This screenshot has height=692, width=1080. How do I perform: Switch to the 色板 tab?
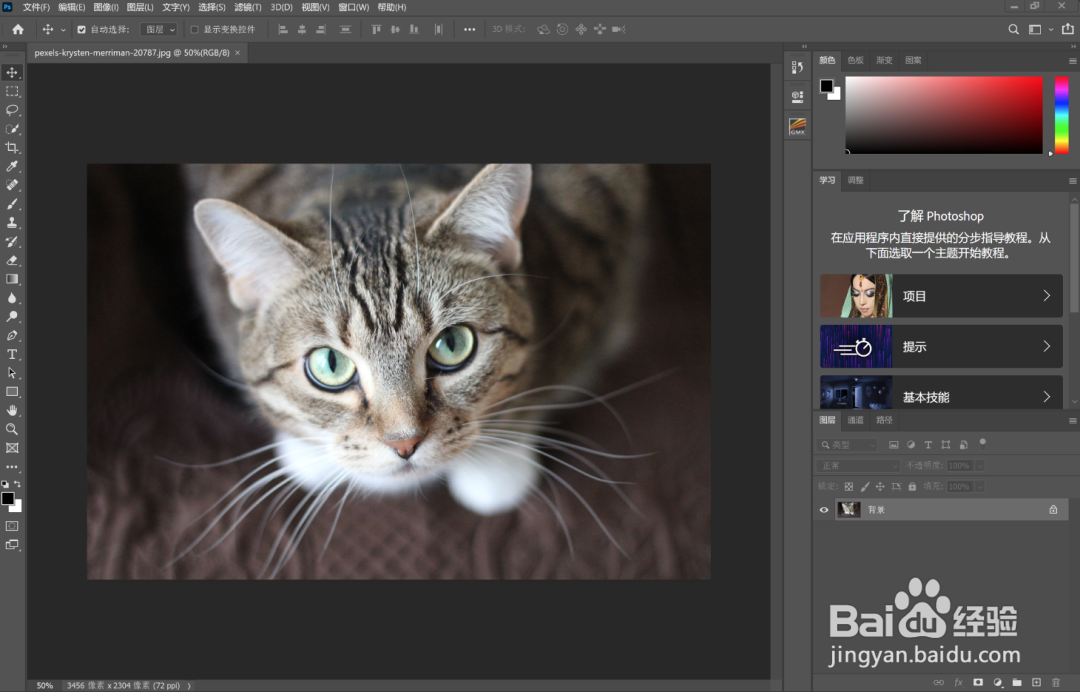(x=856, y=60)
